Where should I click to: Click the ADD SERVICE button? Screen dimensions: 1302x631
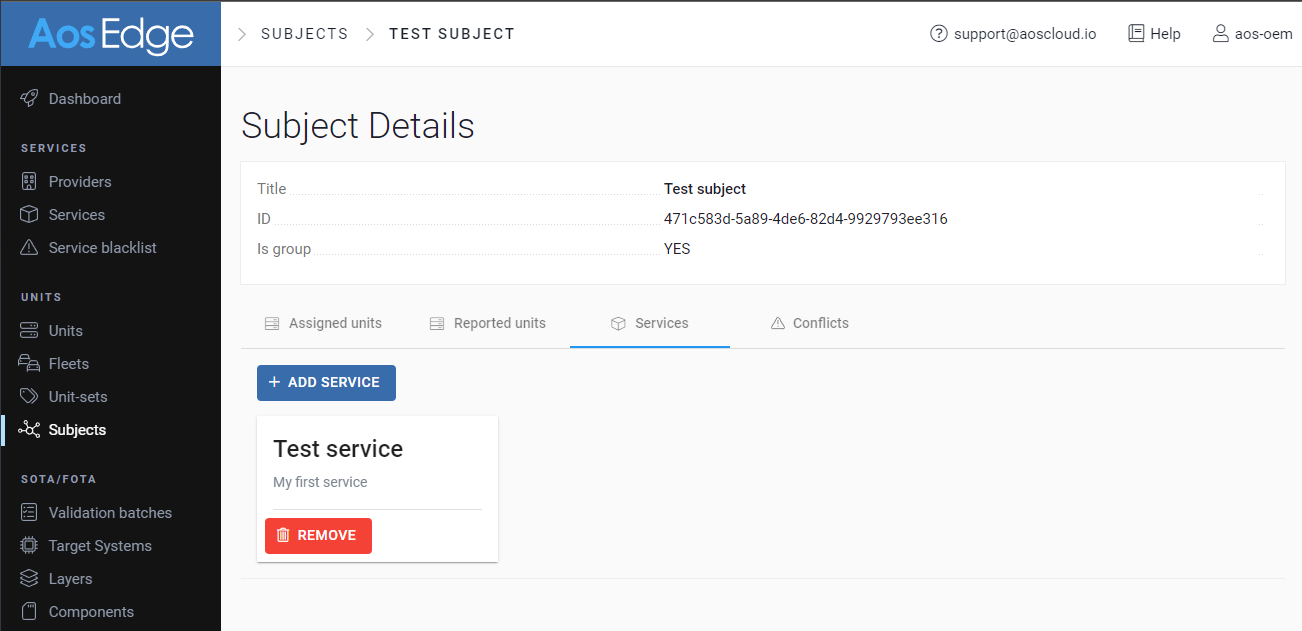(x=326, y=382)
